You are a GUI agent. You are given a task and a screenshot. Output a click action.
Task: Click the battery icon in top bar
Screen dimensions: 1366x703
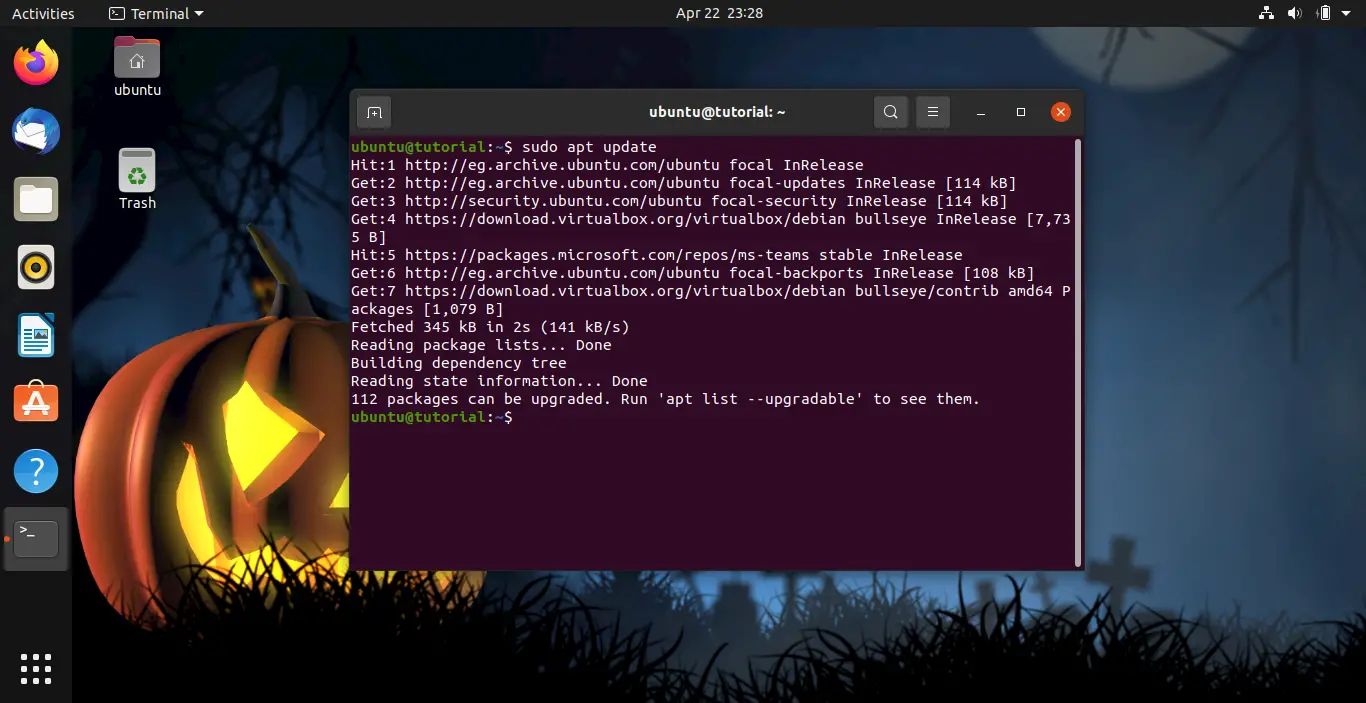point(1325,13)
